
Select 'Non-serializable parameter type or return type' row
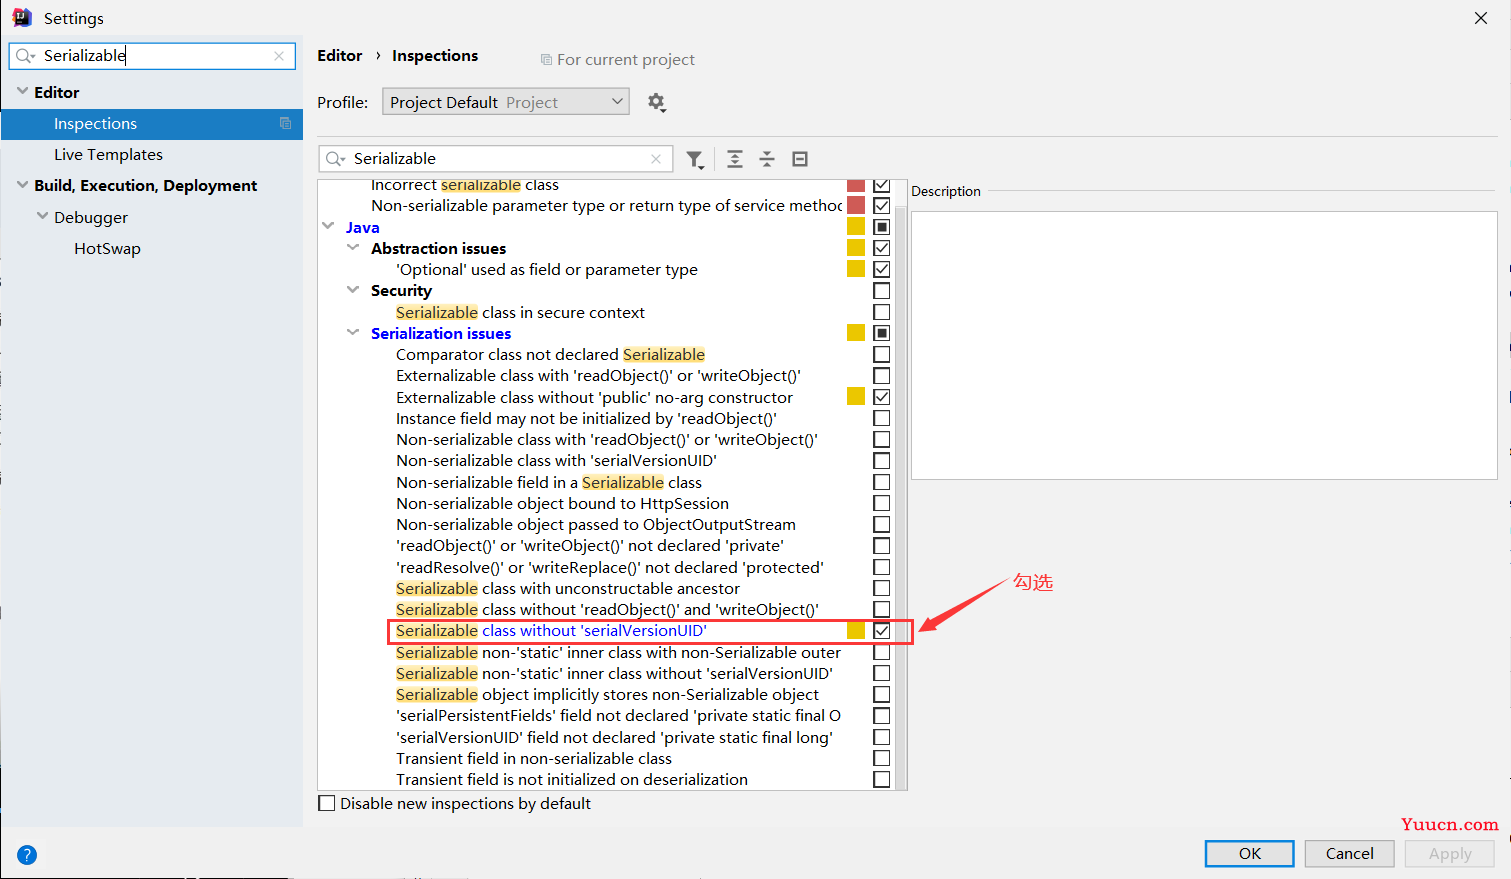coord(605,206)
